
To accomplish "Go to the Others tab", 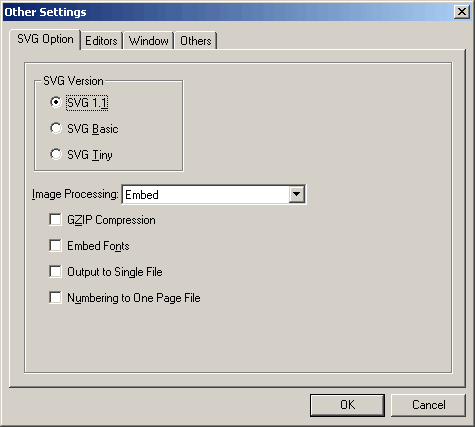I will (196, 41).
